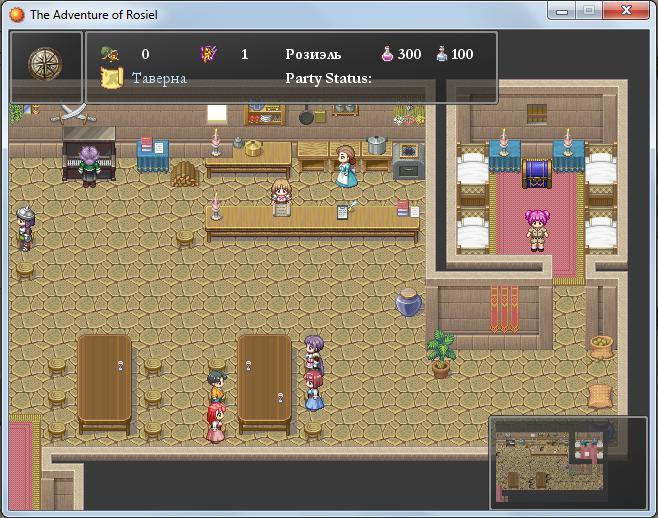
Task: Maximize the game window
Action: [589, 10]
